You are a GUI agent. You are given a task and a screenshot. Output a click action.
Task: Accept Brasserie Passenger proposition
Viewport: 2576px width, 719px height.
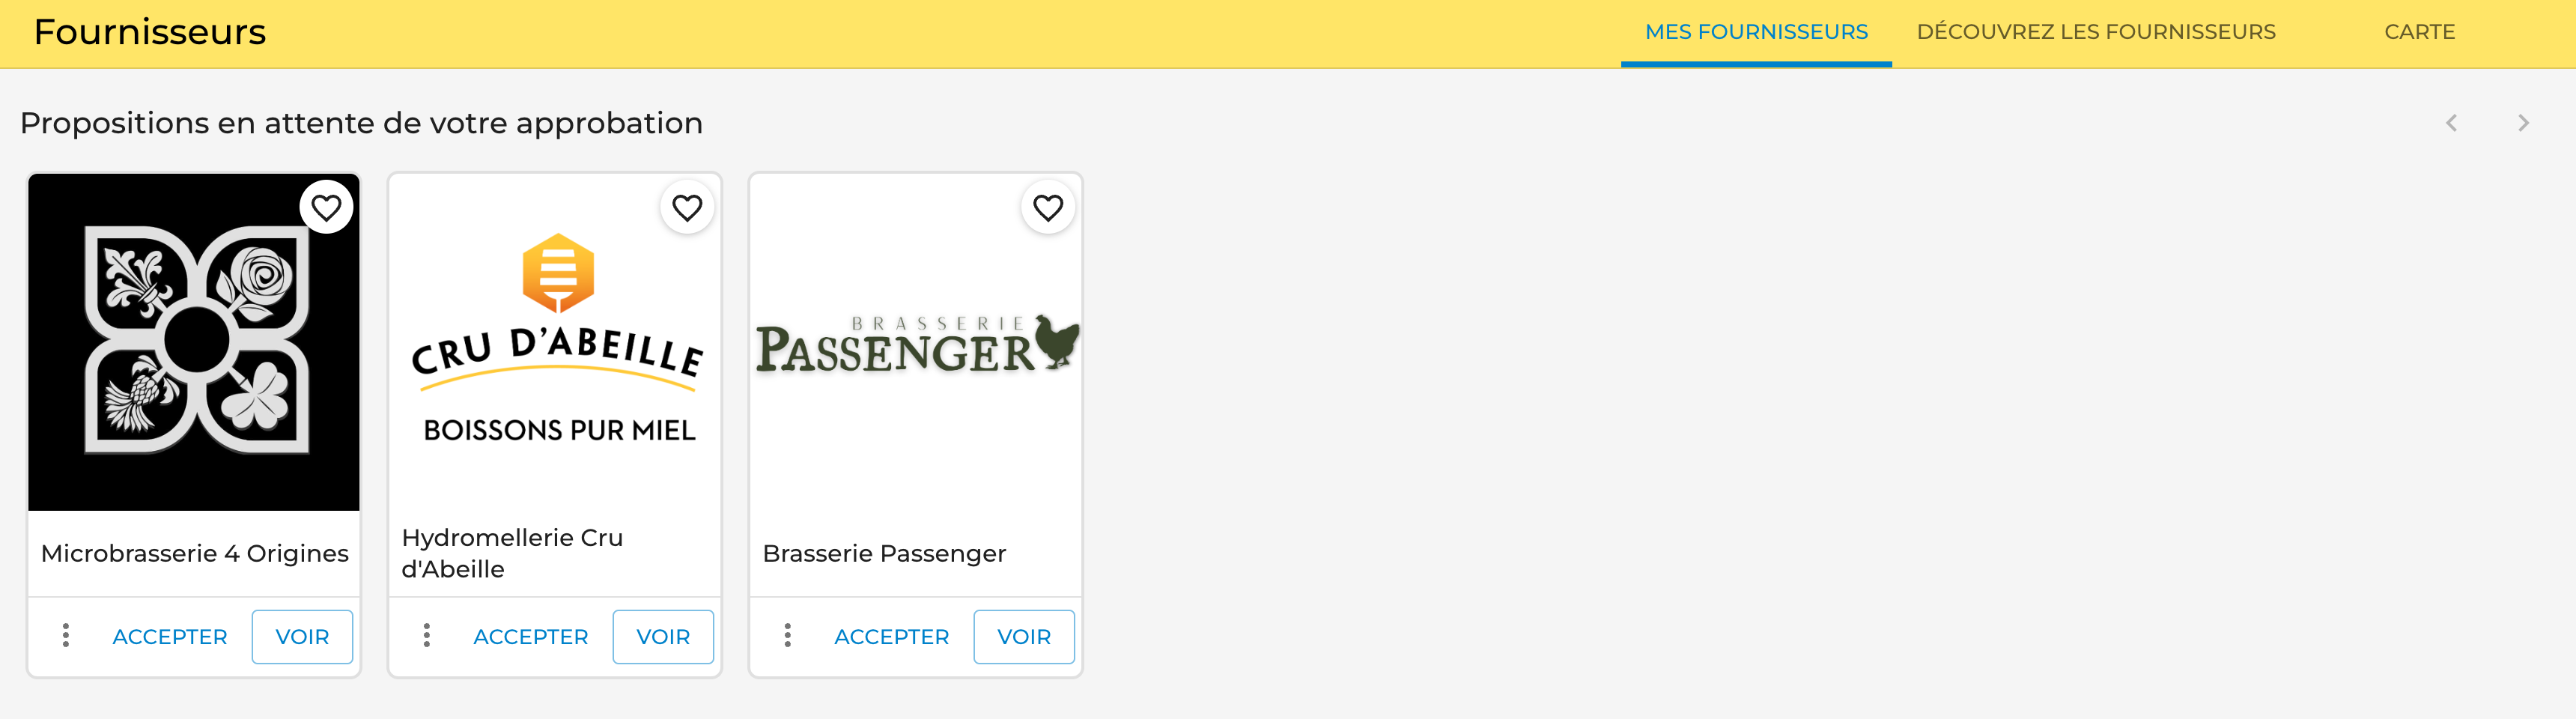tap(892, 637)
